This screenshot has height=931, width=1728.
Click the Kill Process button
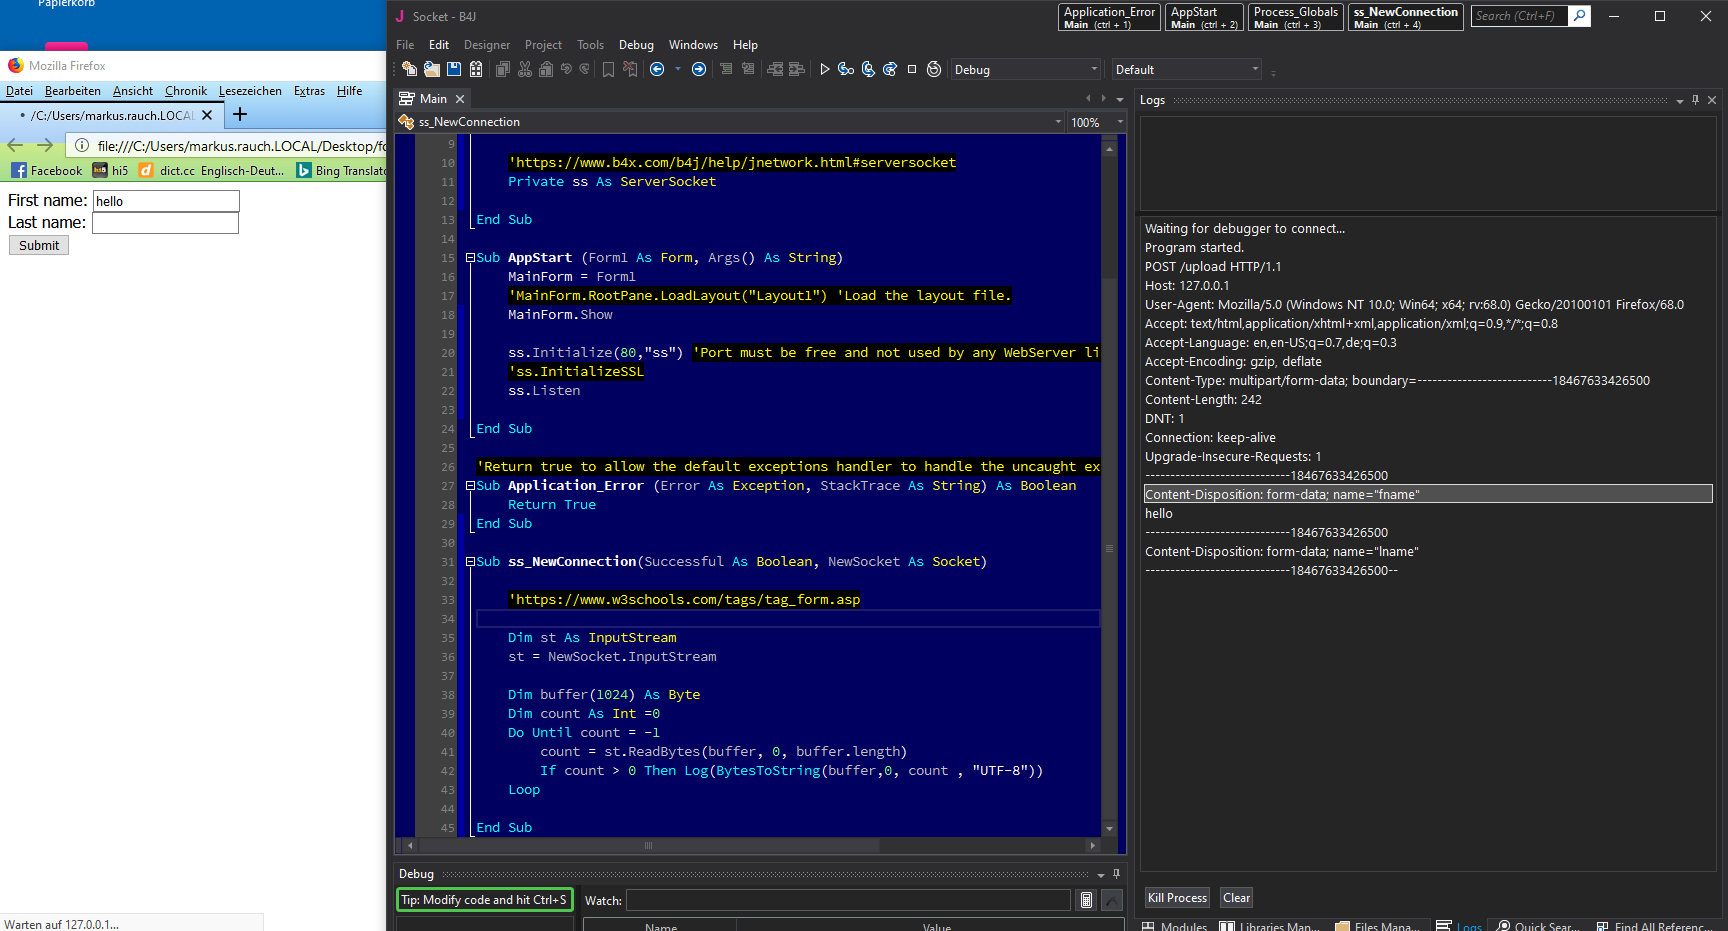coord(1177,898)
